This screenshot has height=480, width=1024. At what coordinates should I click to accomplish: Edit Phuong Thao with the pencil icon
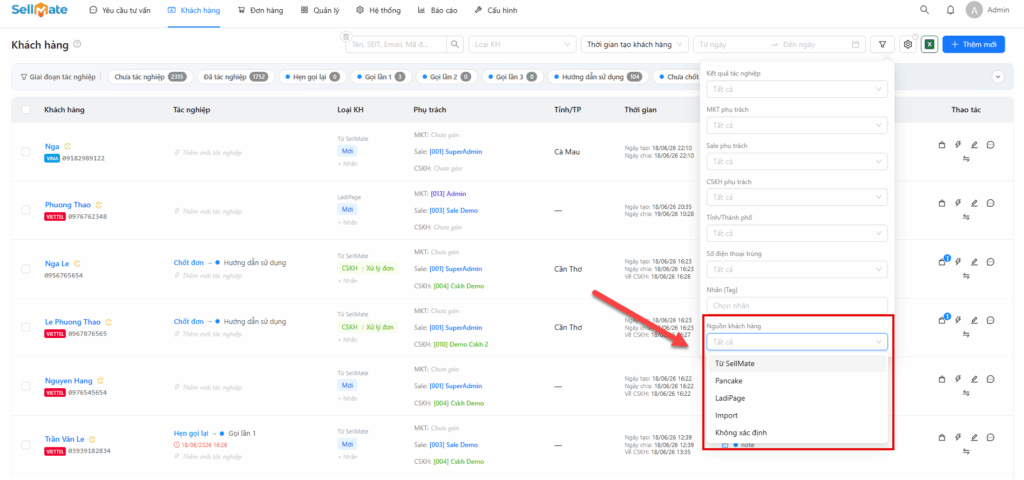[974, 203]
